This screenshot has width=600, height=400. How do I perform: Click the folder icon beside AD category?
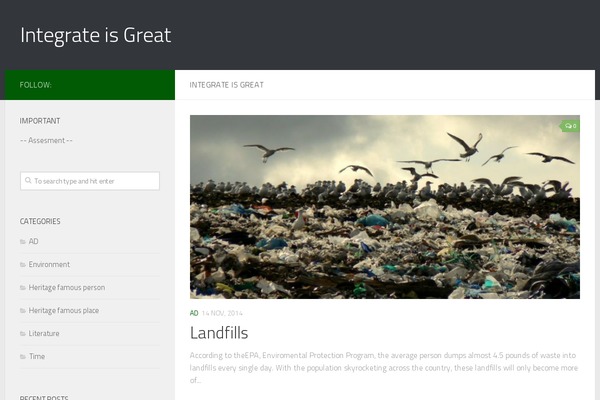coord(23,242)
